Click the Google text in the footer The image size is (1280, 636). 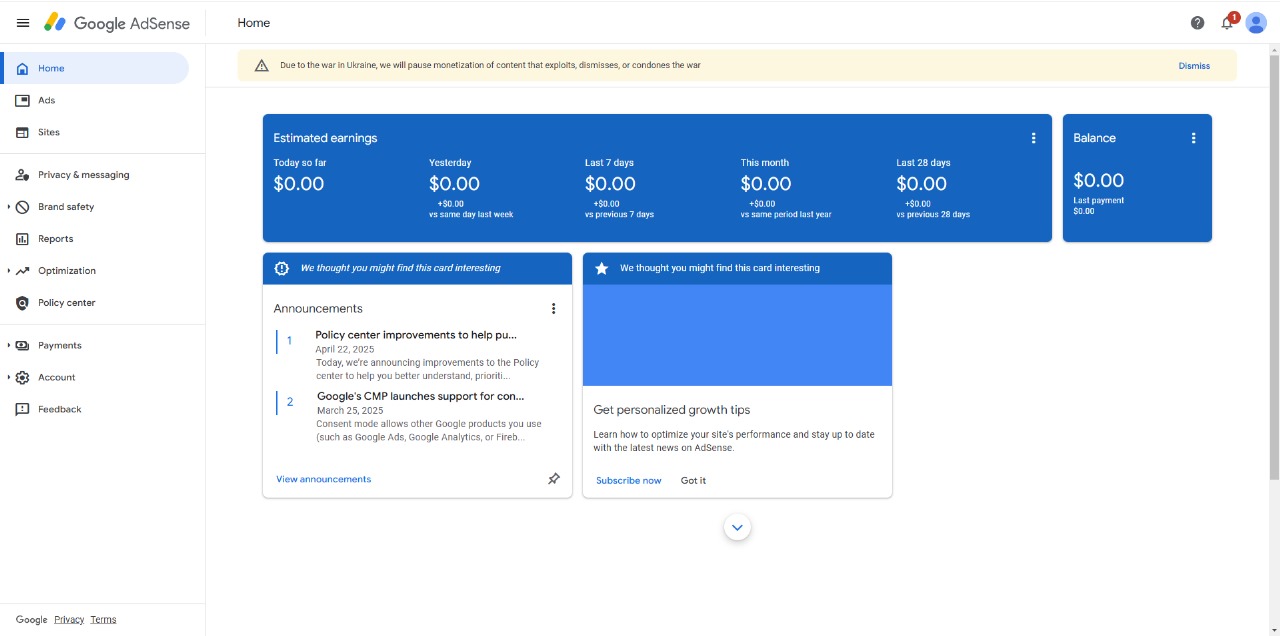[x=31, y=620]
